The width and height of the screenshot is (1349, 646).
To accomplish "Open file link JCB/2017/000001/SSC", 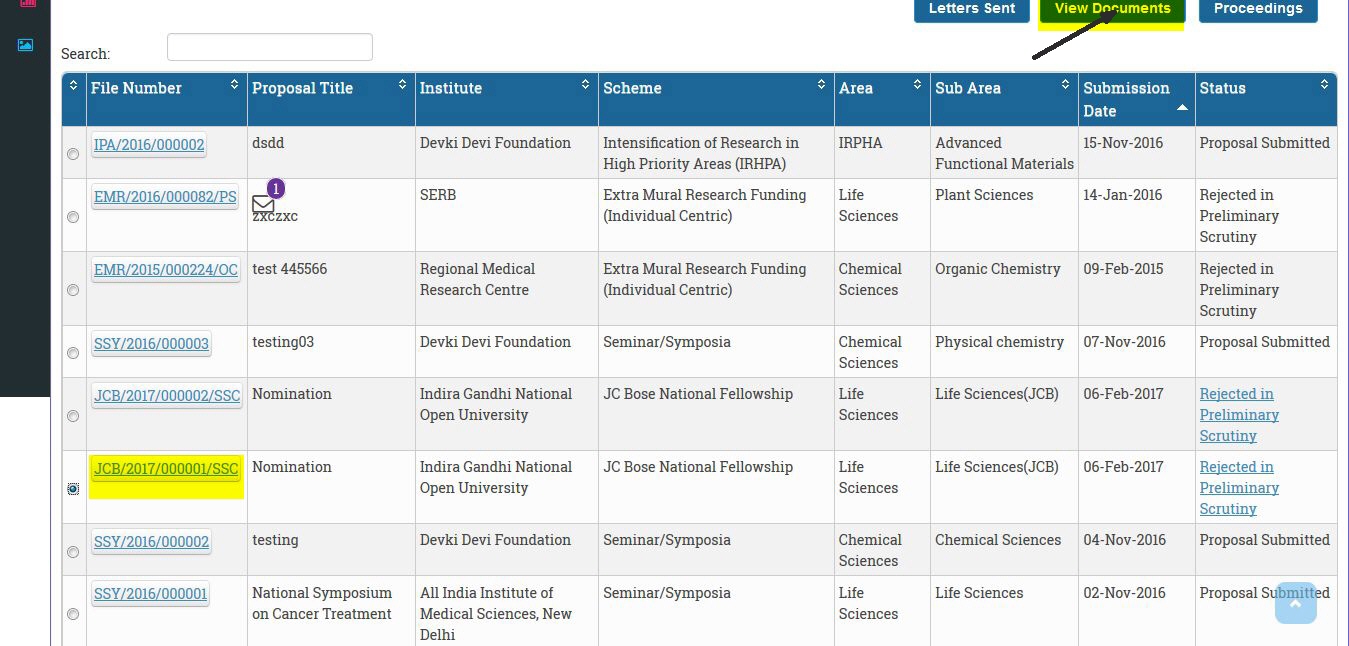I will (x=166, y=468).
